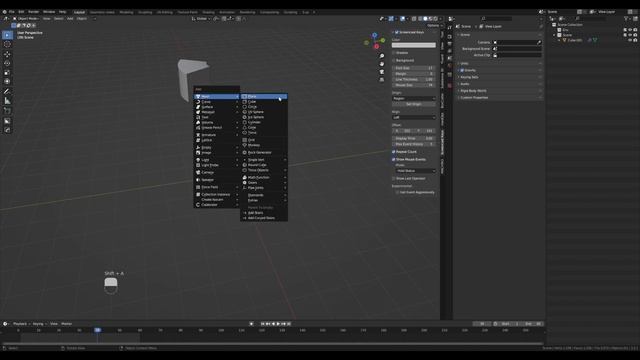Click the jump to start playback button
640x360 pixels.
(263, 324)
